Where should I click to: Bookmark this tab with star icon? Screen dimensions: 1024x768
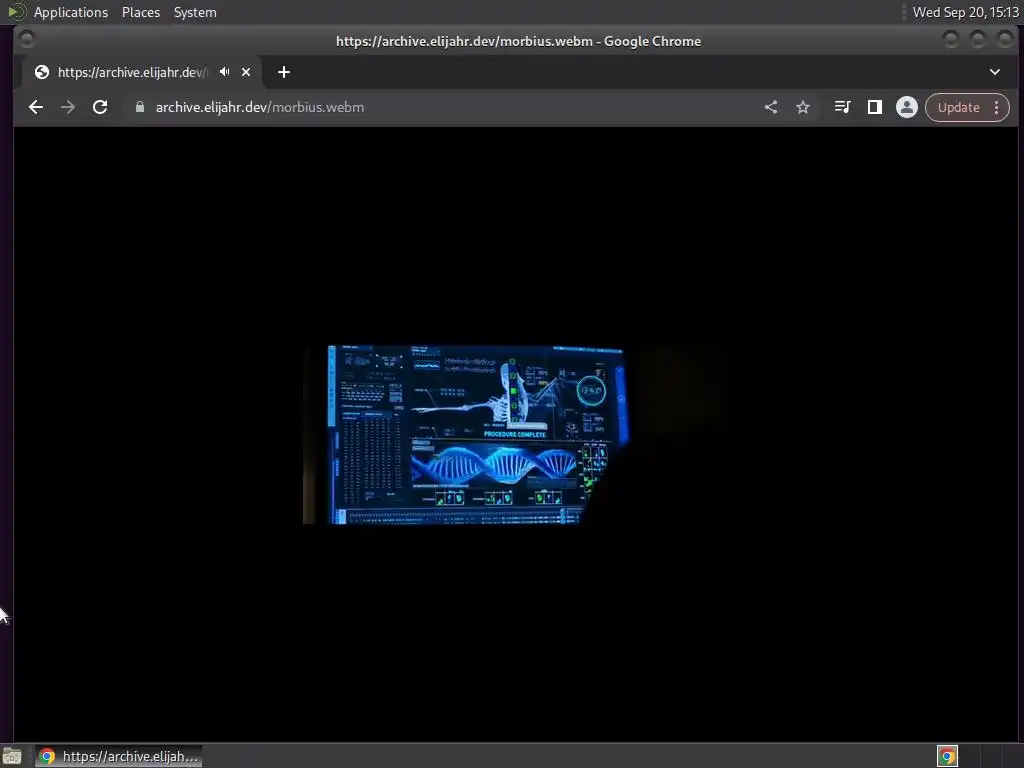pyautogui.click(x=803, y=107)
